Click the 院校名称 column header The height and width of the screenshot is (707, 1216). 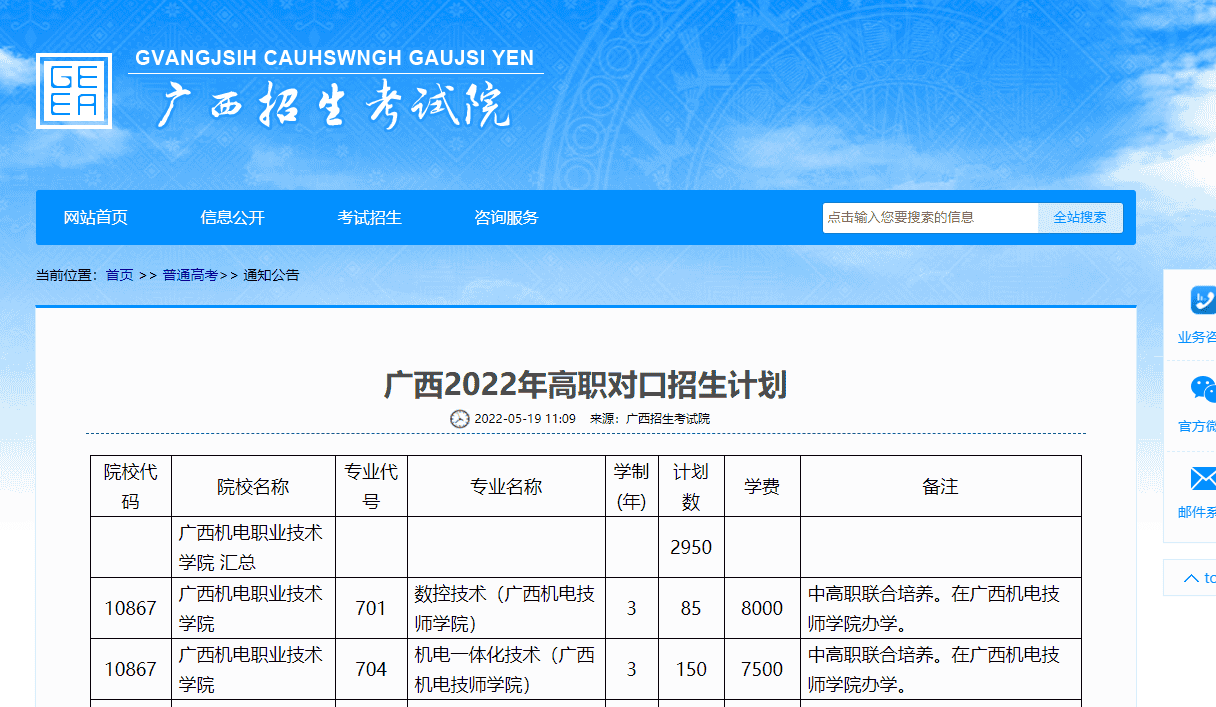click(x=253, y=486)
